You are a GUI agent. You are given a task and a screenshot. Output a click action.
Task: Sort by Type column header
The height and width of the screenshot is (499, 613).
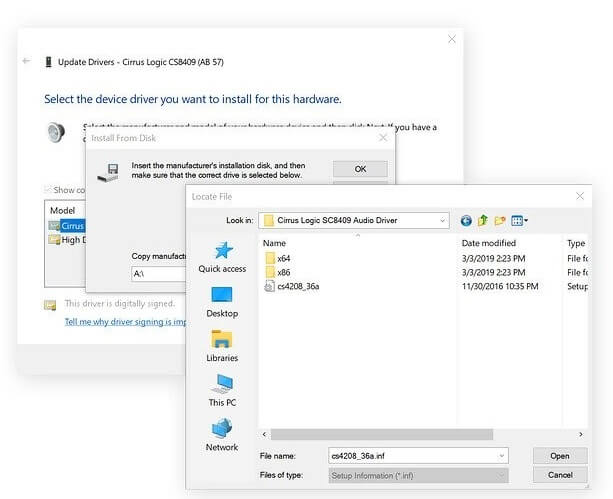pyautogui.click(x=575, y=243)
